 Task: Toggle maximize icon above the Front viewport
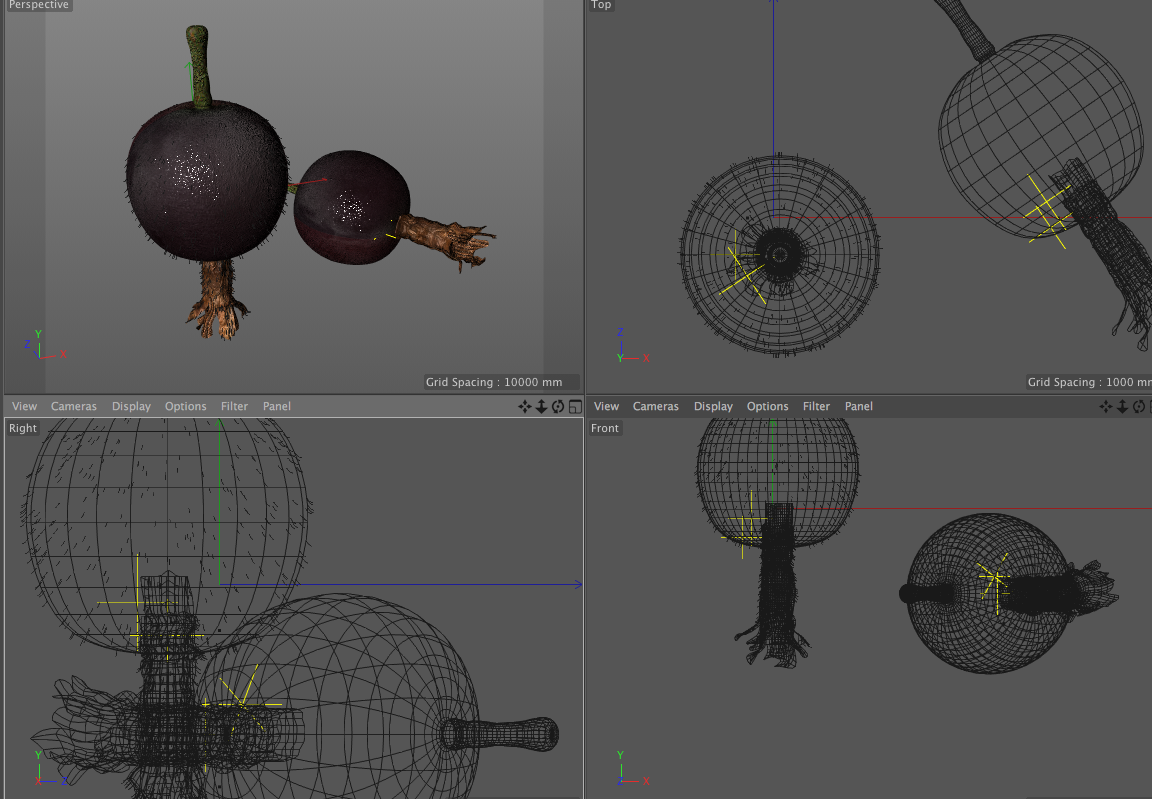(1150, 406)
